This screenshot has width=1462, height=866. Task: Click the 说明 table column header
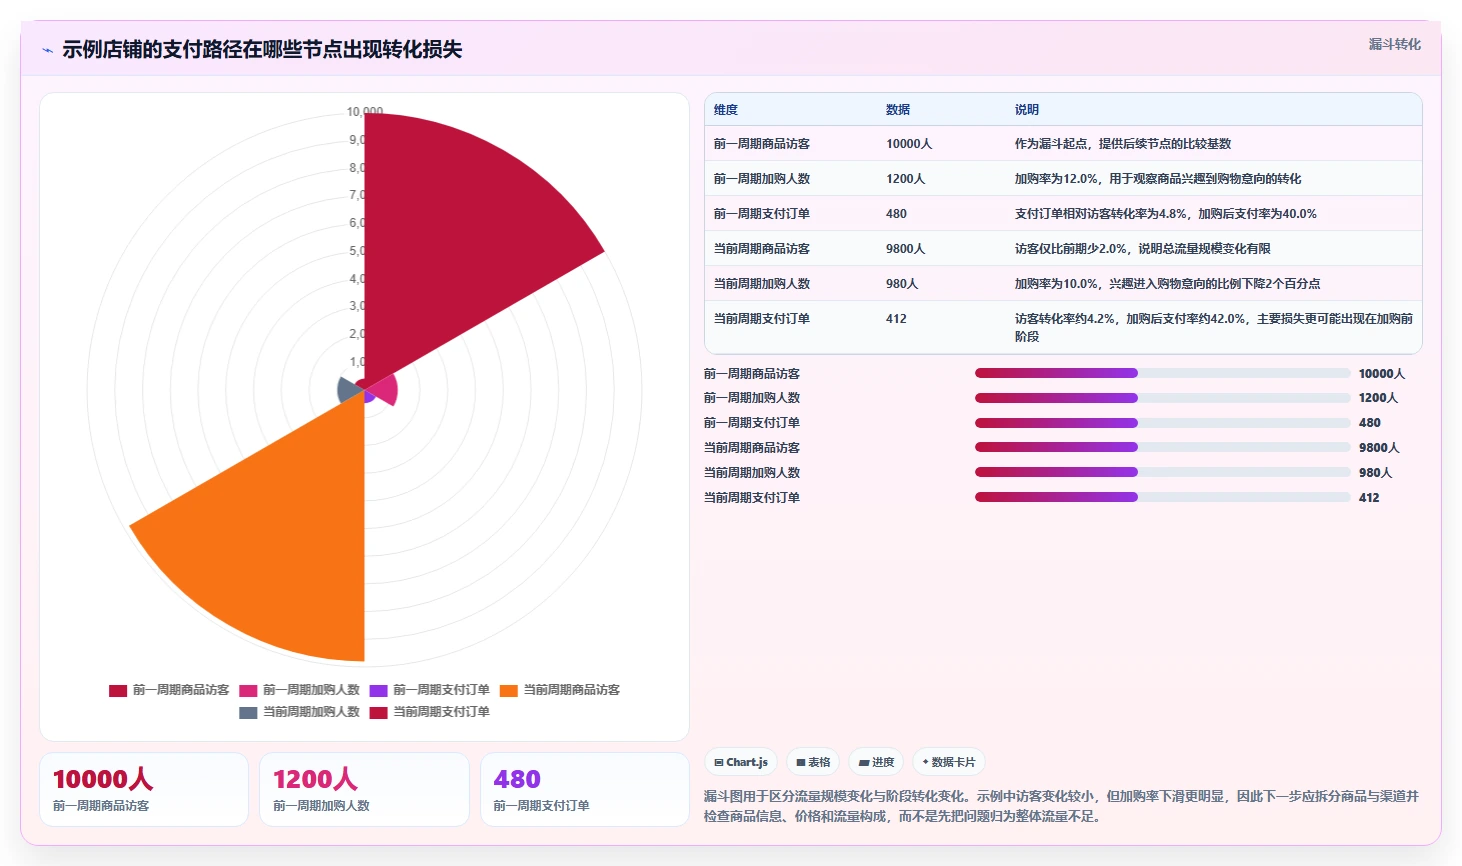[x=1027, y=110]
